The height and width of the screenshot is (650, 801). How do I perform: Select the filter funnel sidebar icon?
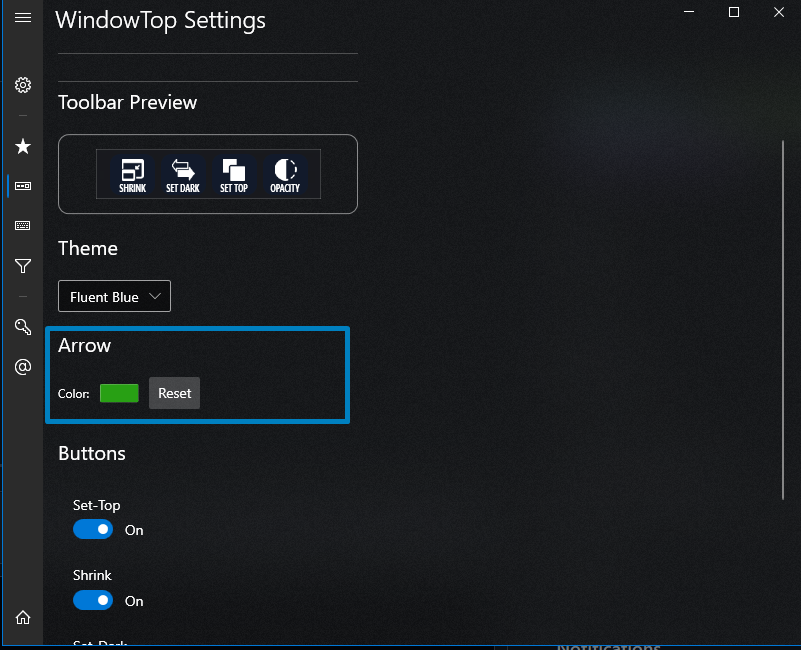tap(23, 266)
